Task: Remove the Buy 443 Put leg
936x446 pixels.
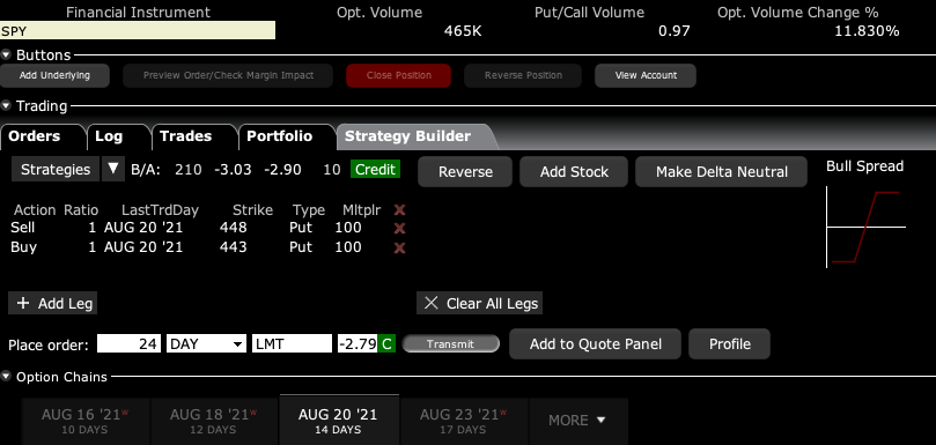Action: pyautogui.click(x=400, y=247)
